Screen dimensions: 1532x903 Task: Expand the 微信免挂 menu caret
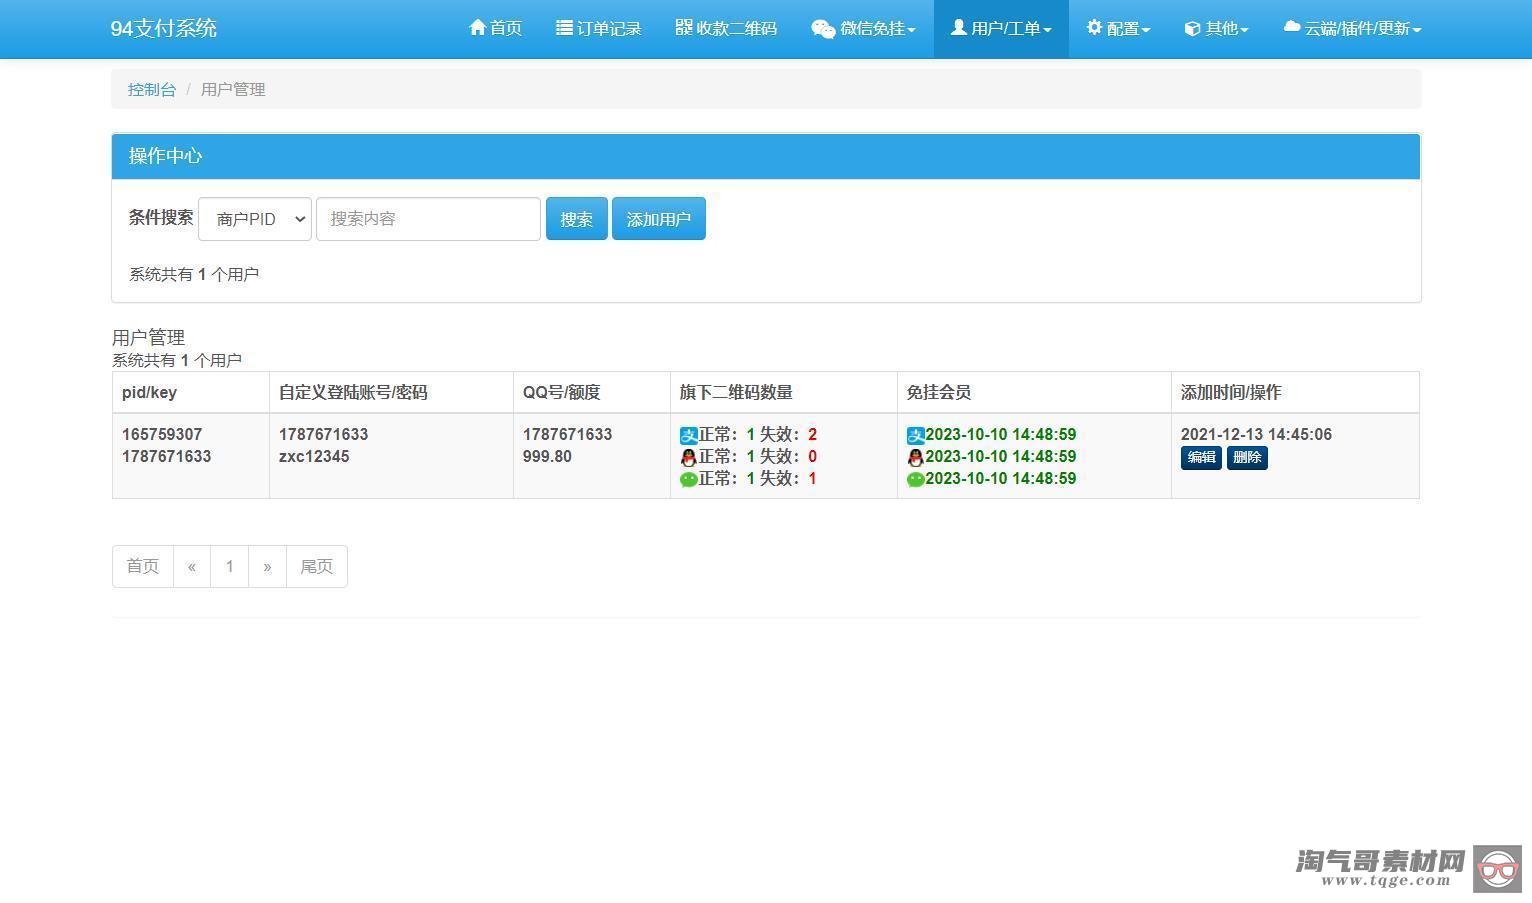pos(912,30)
